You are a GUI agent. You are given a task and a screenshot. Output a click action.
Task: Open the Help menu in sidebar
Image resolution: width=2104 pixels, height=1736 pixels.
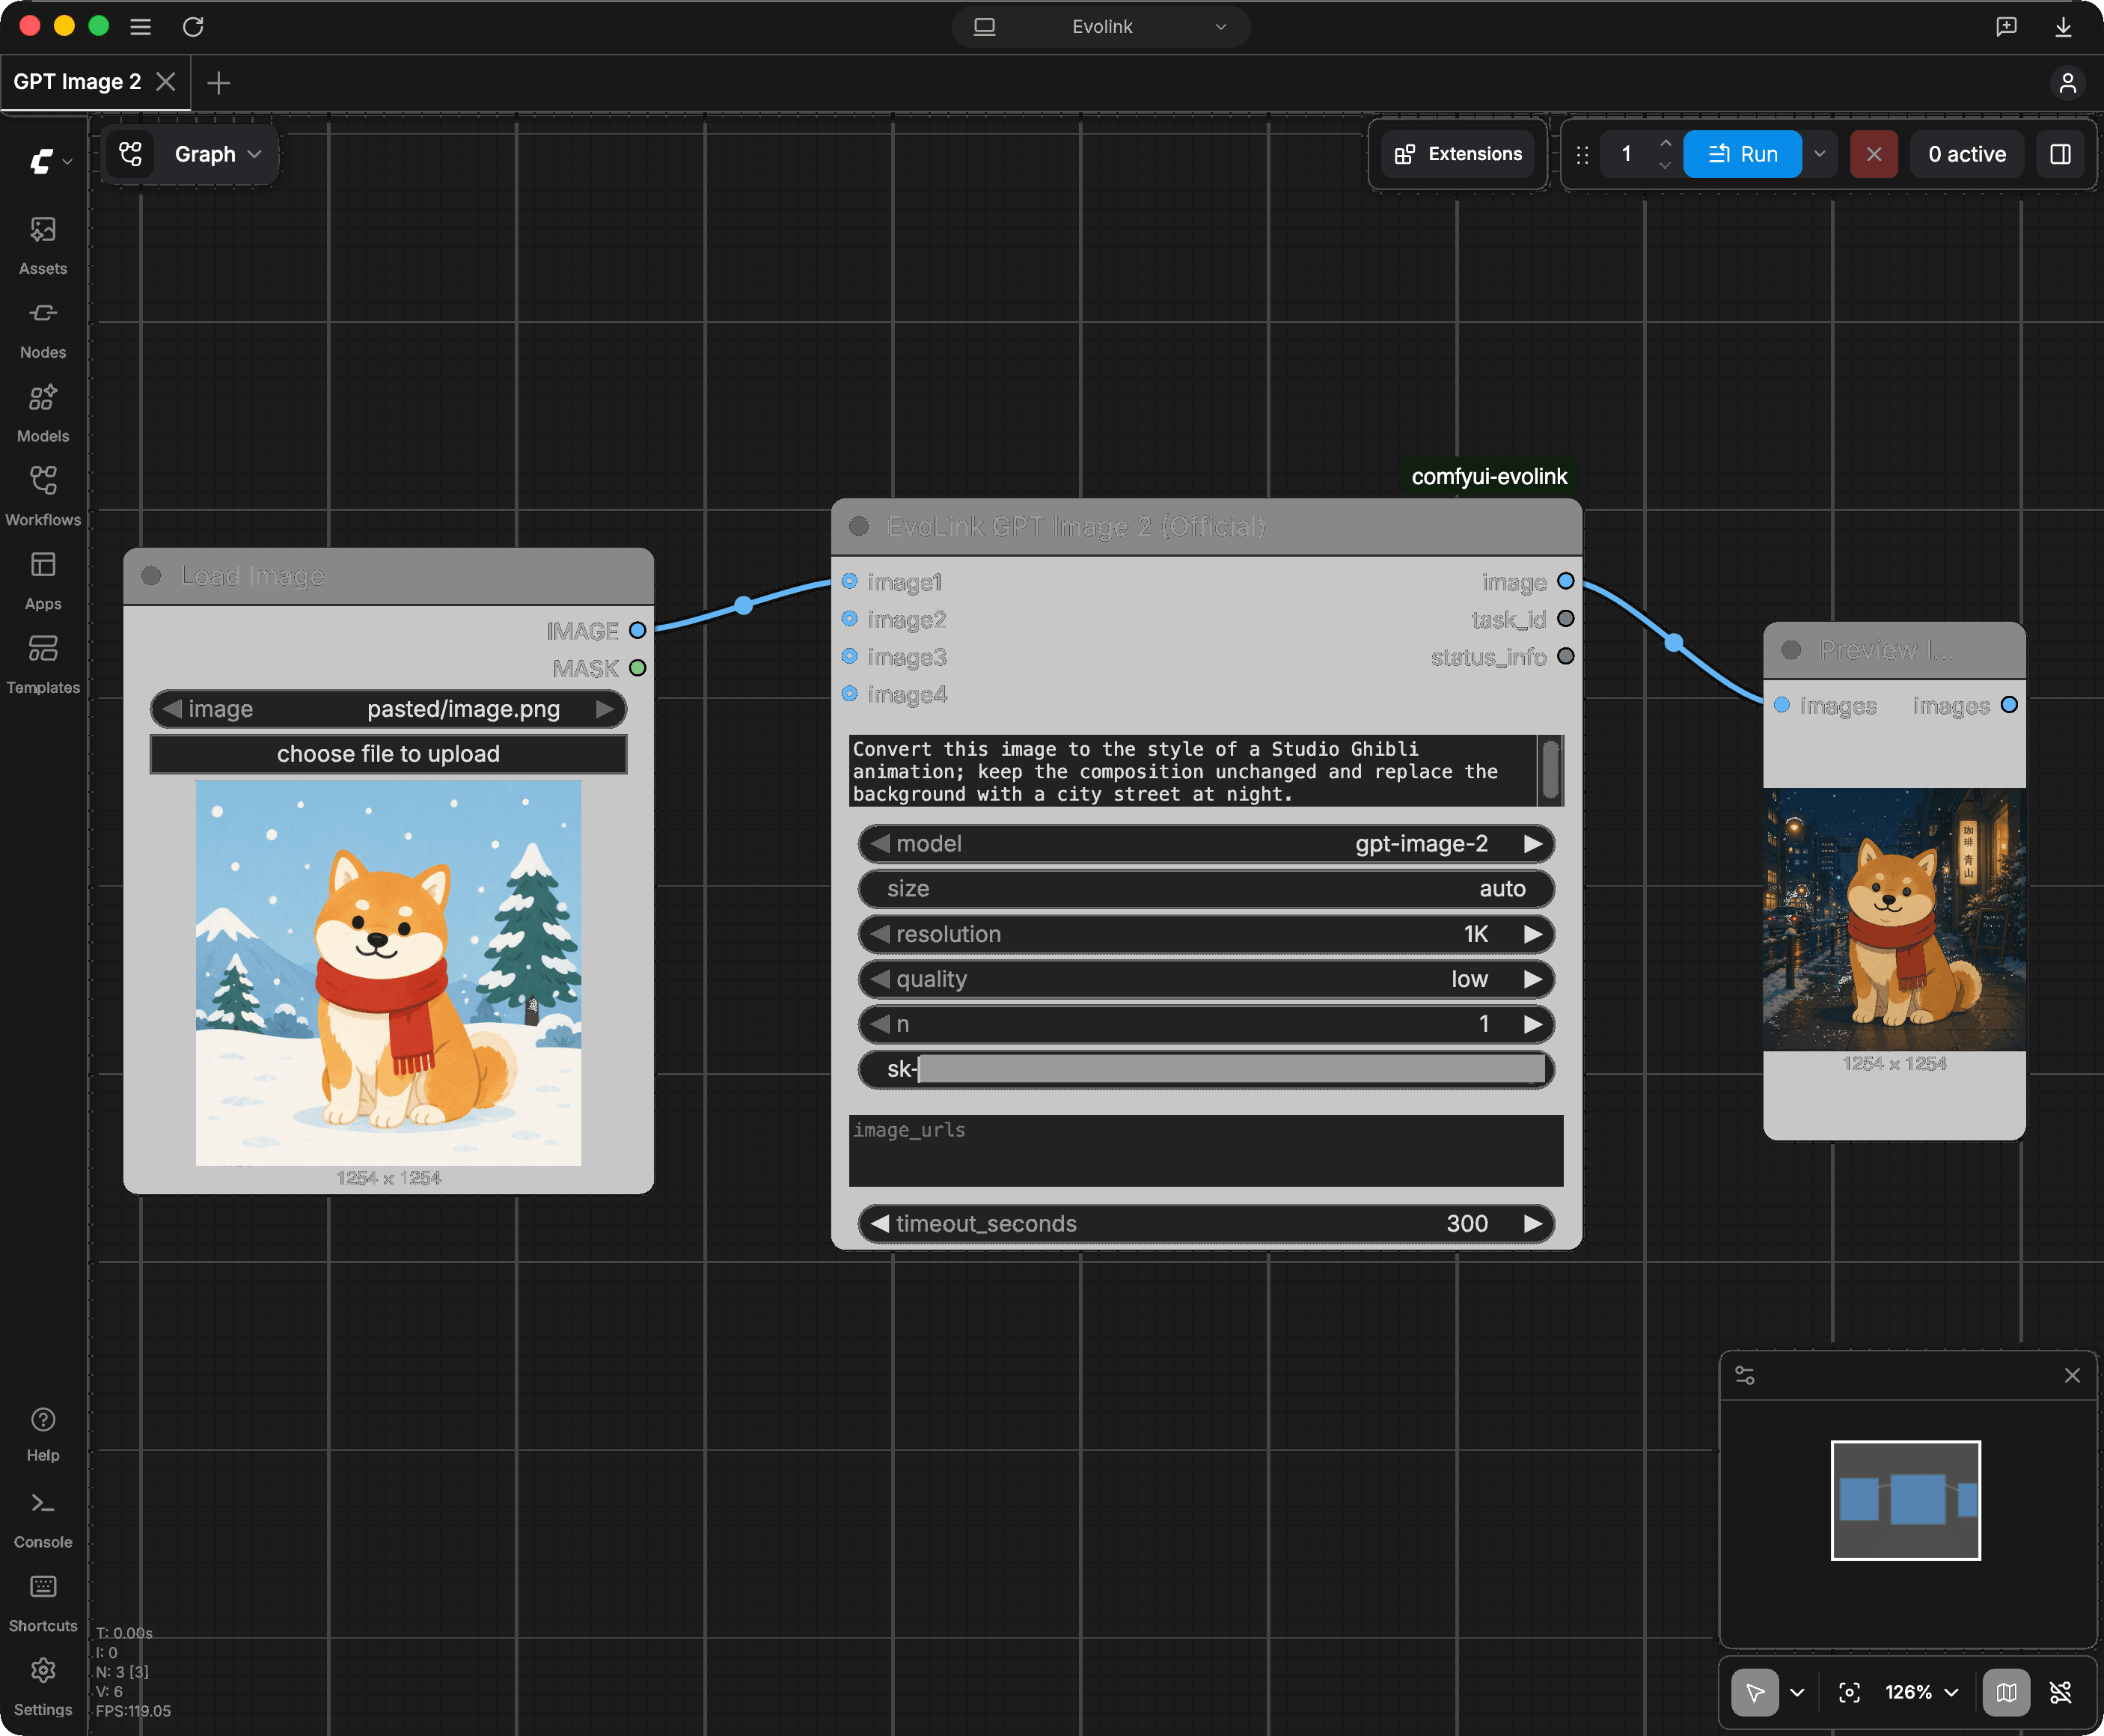pos(43,1434)
